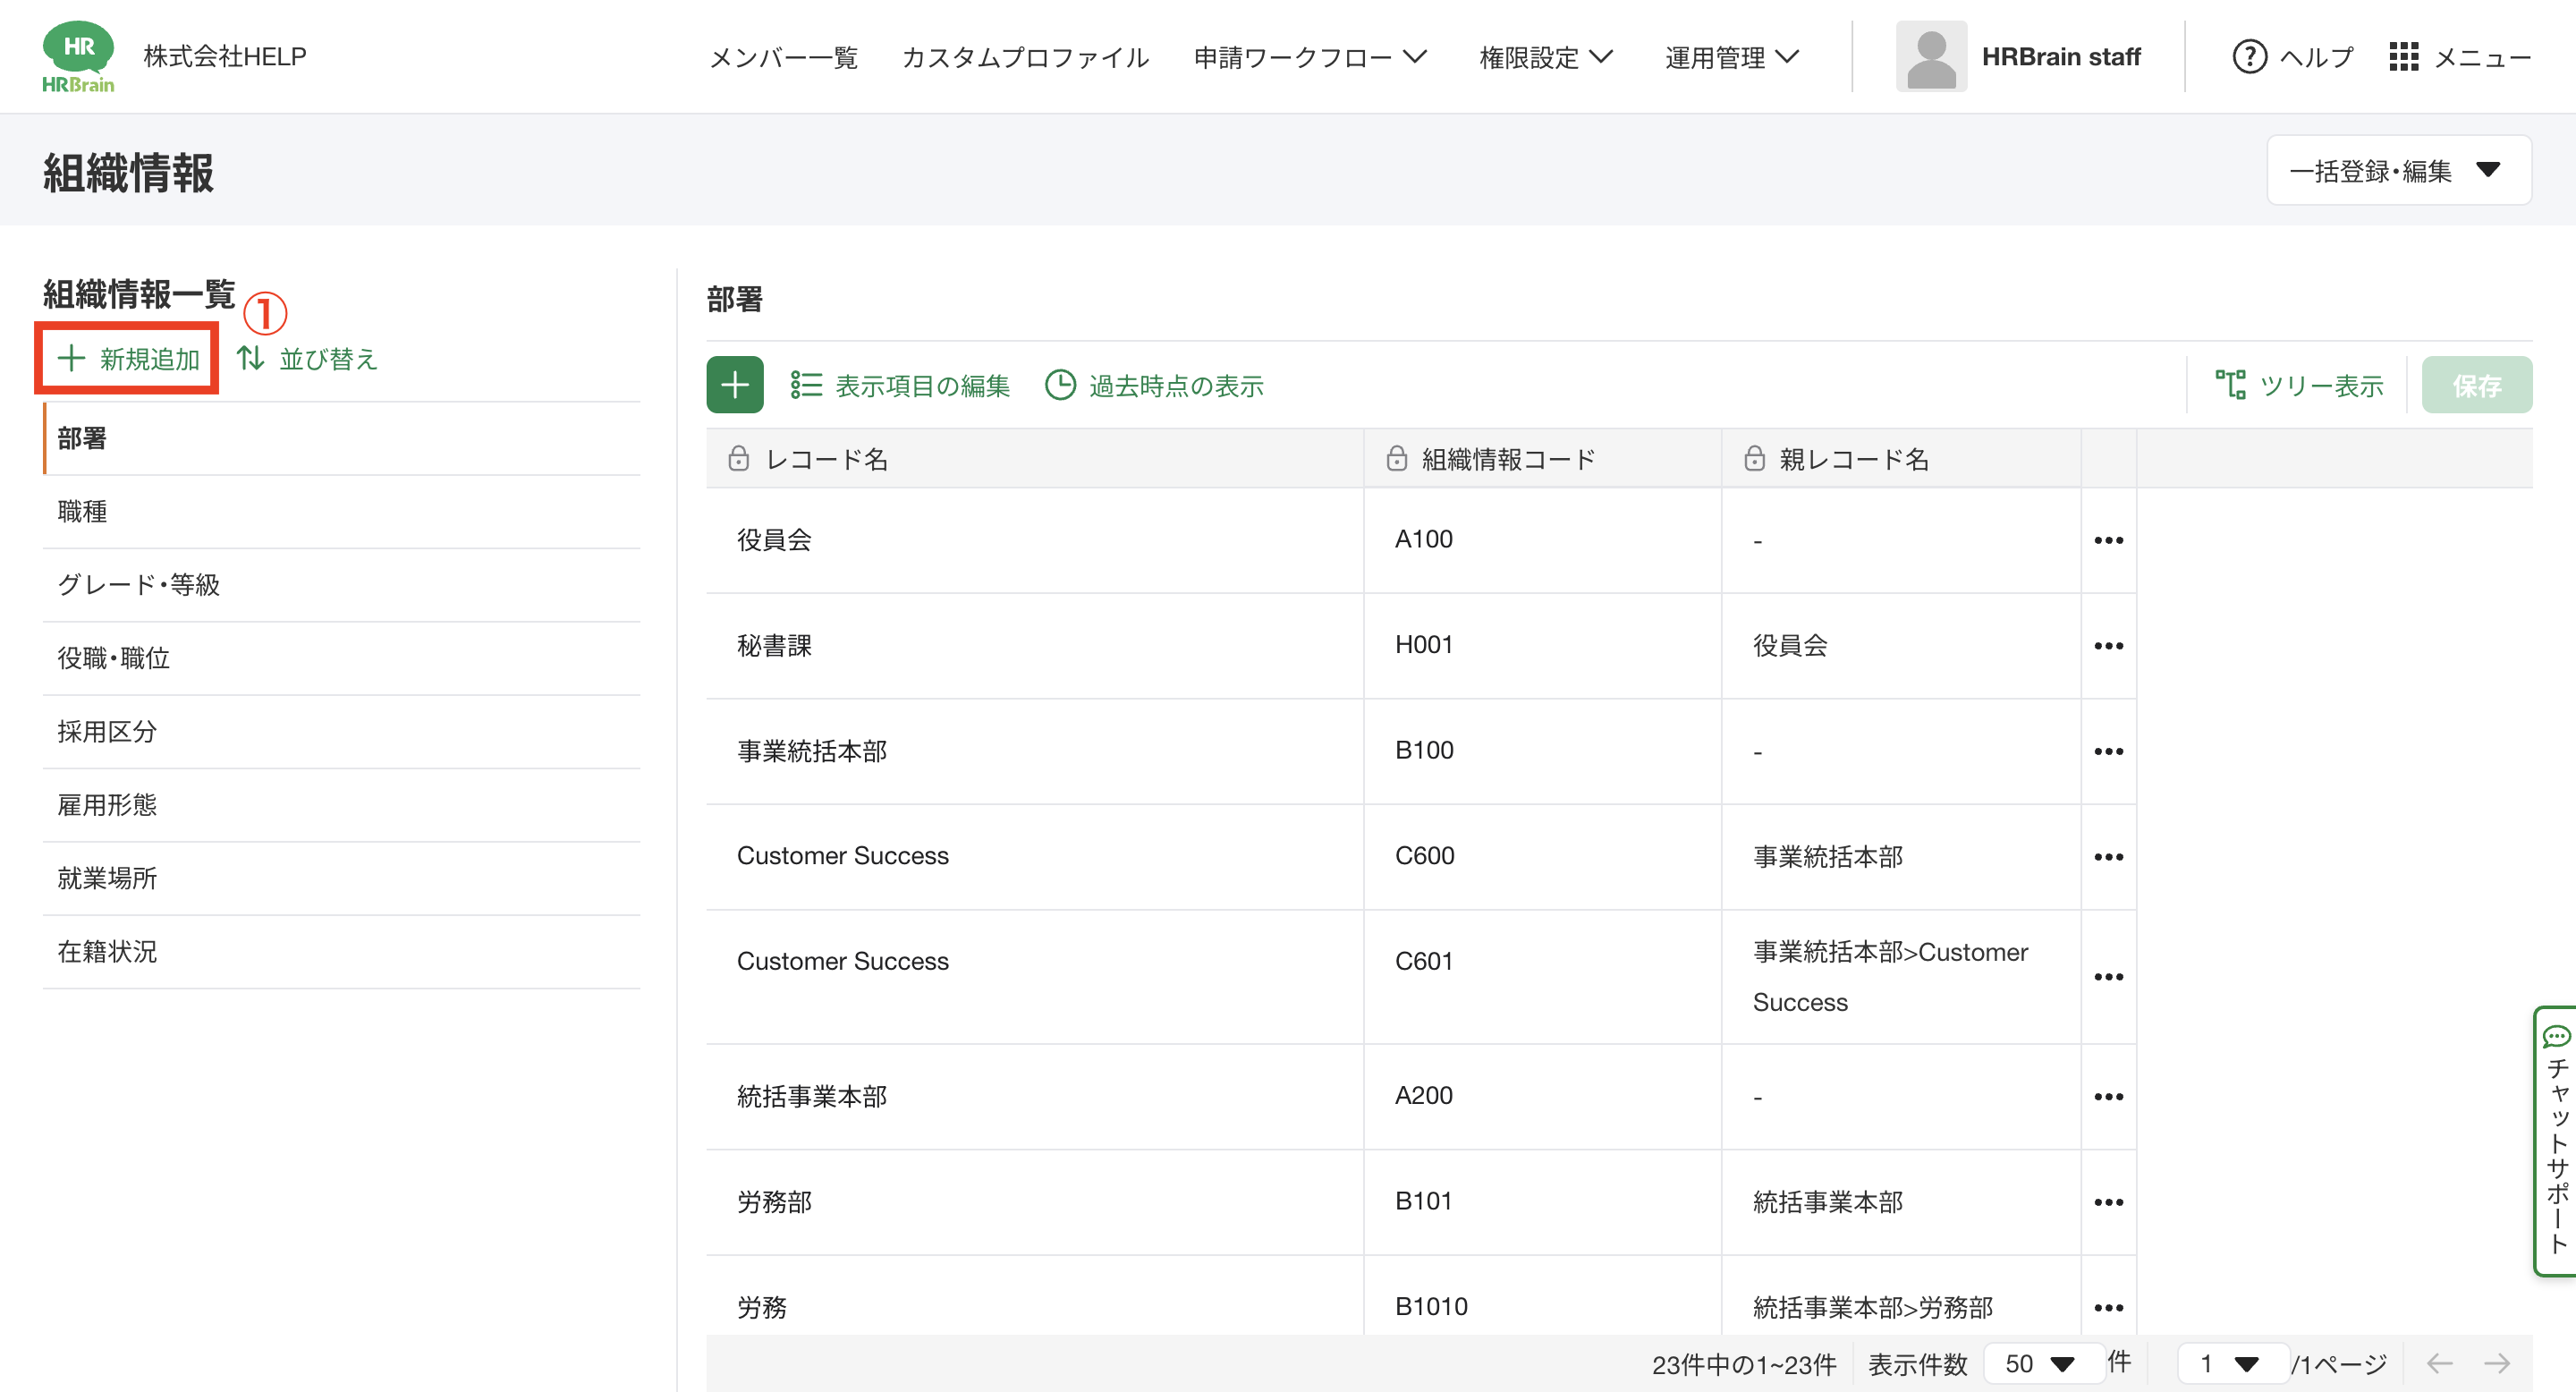Click the 並び替え sort arrows icon
Image resolution: width=2576 pixels, height=1392 pixels.
pos(251,358)
